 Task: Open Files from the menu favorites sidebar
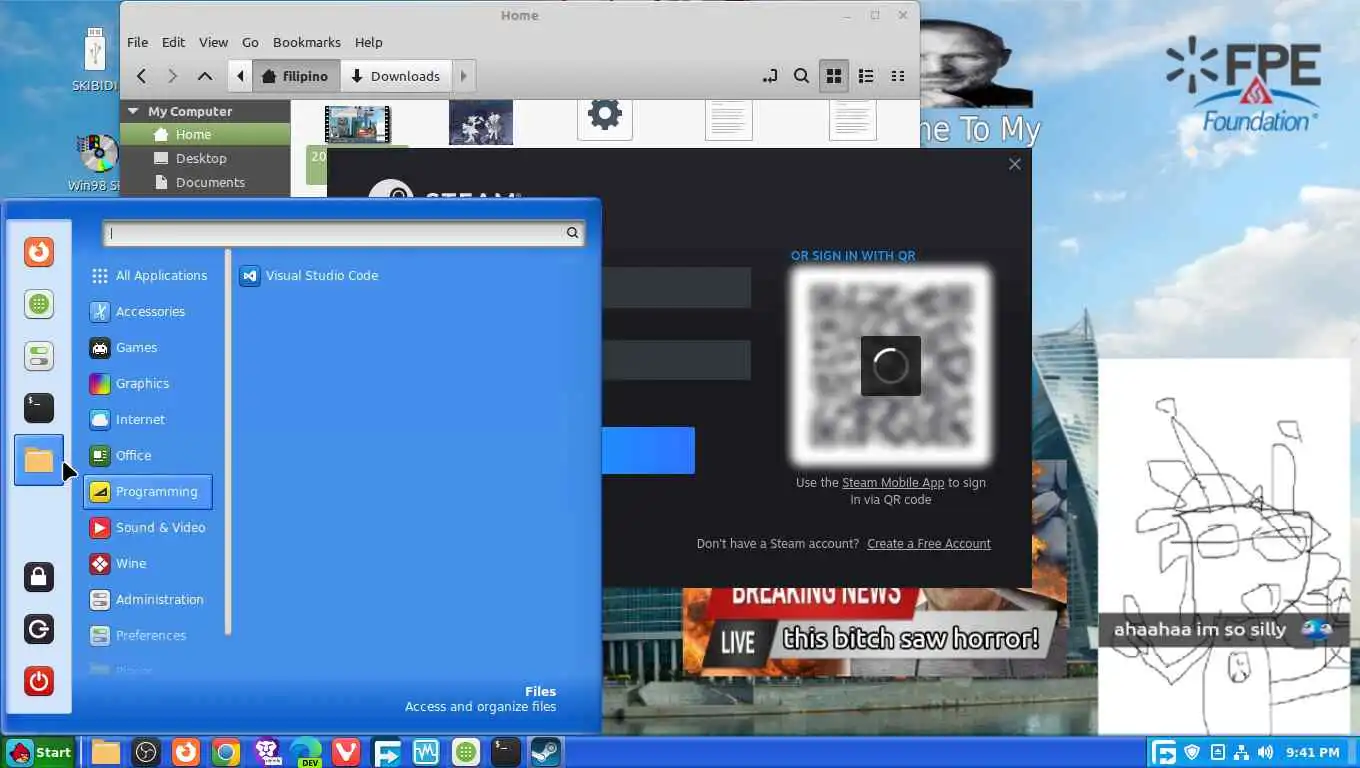tap(39, 460)
